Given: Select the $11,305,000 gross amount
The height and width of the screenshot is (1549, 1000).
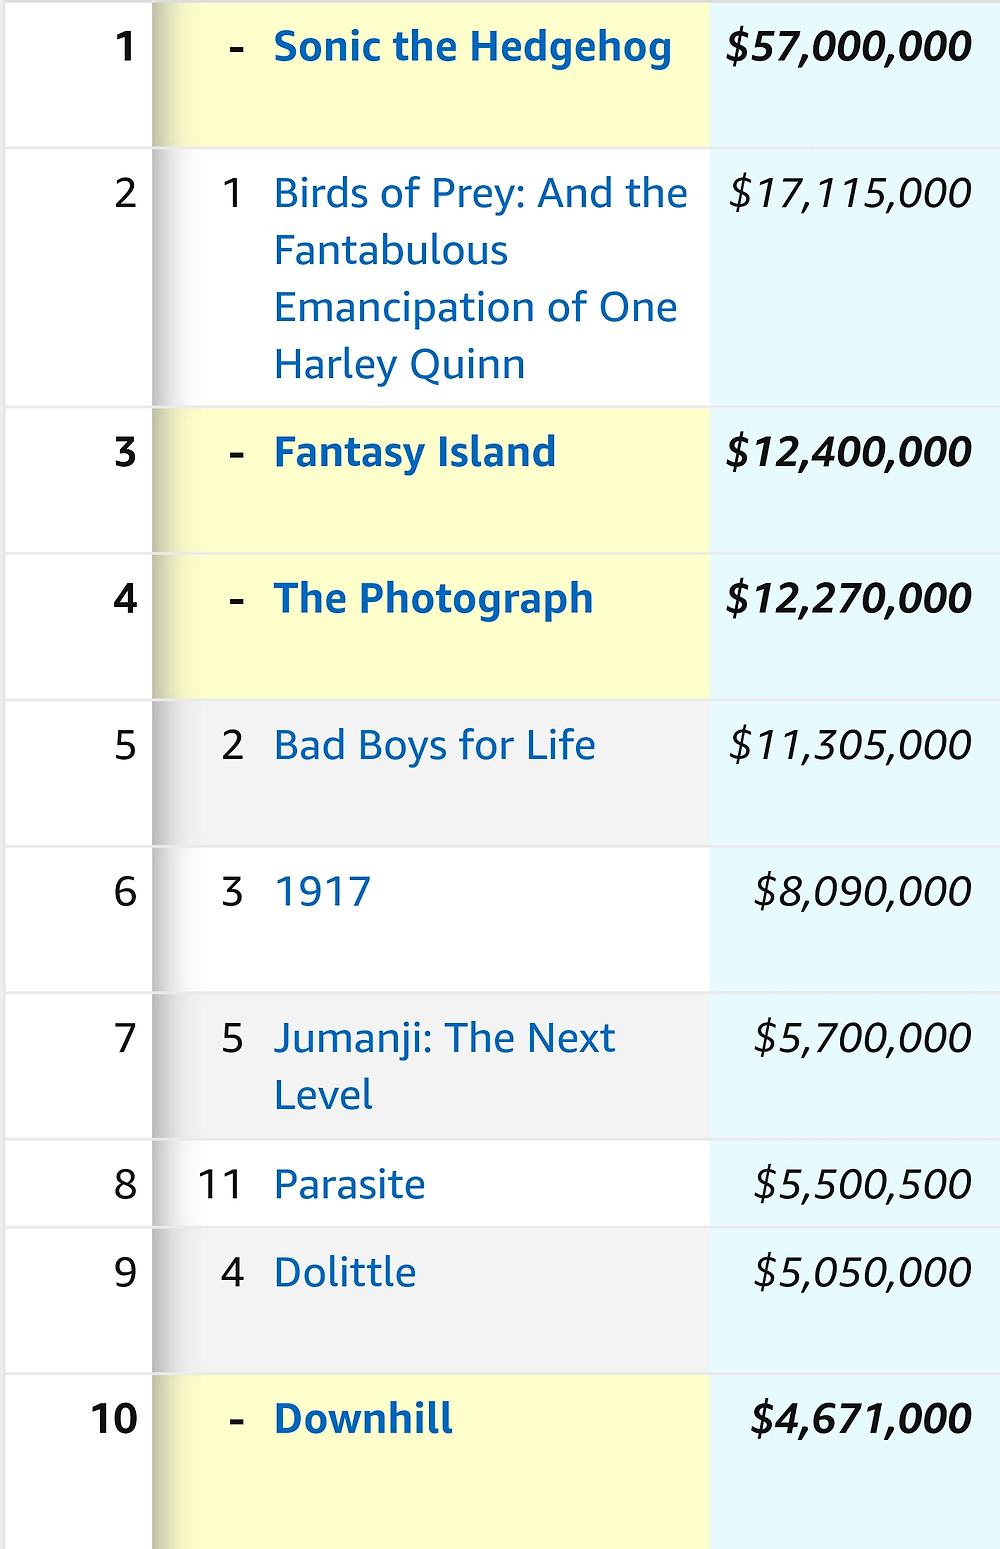Looking at the screenshot, I should [x=850, y=745].
